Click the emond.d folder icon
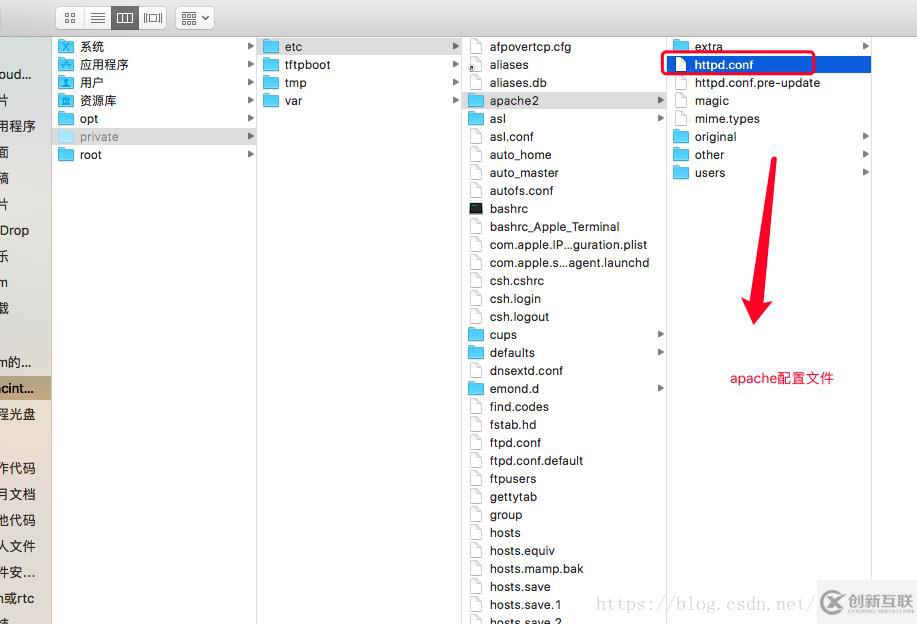This screenshot has width=917, height=624. coord(476,388)
